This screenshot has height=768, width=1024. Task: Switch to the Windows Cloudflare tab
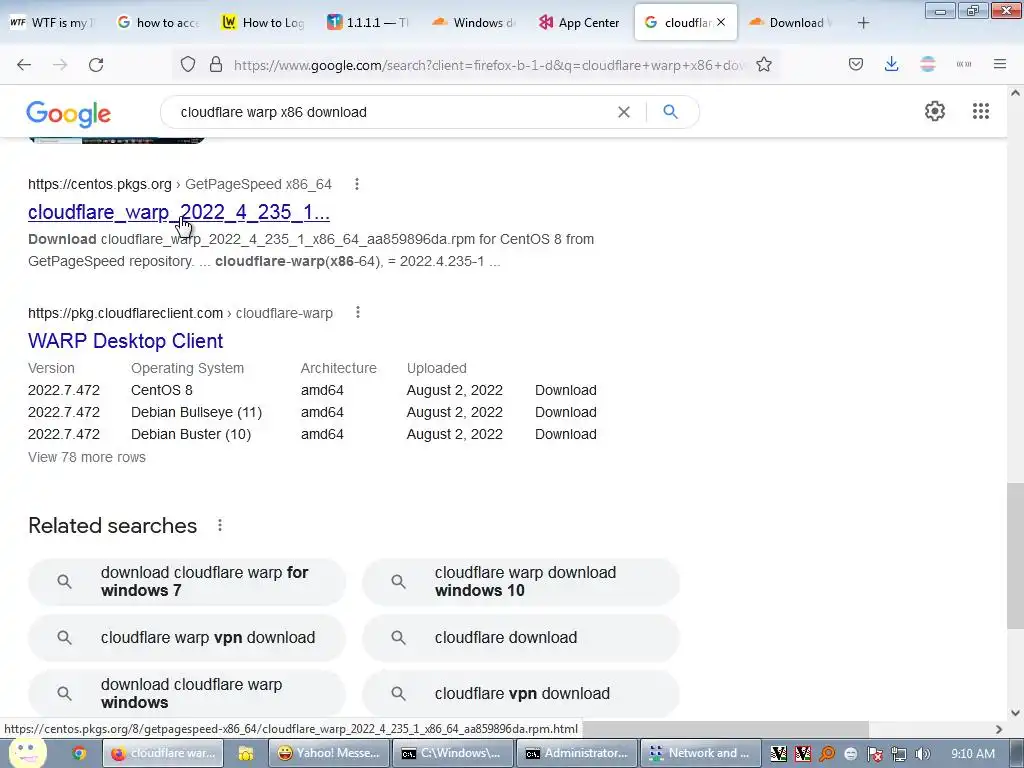[473, 23]
